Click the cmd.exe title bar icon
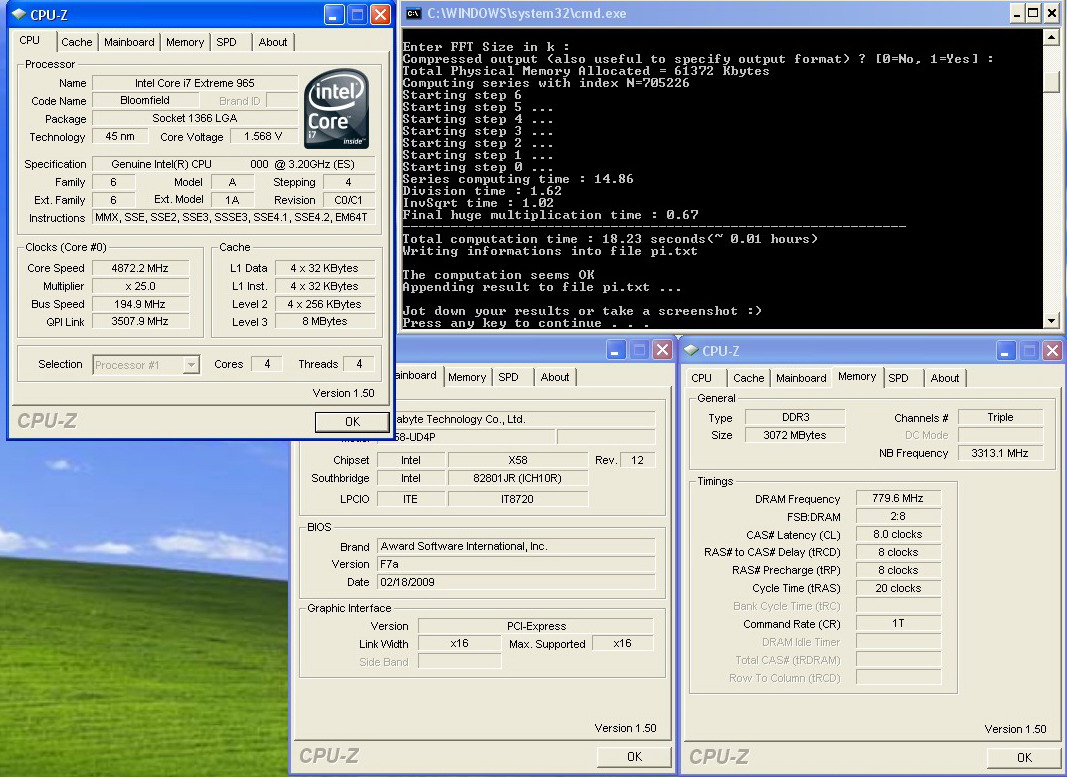Viewport: 1067px width, 777px height. point(412,14)
